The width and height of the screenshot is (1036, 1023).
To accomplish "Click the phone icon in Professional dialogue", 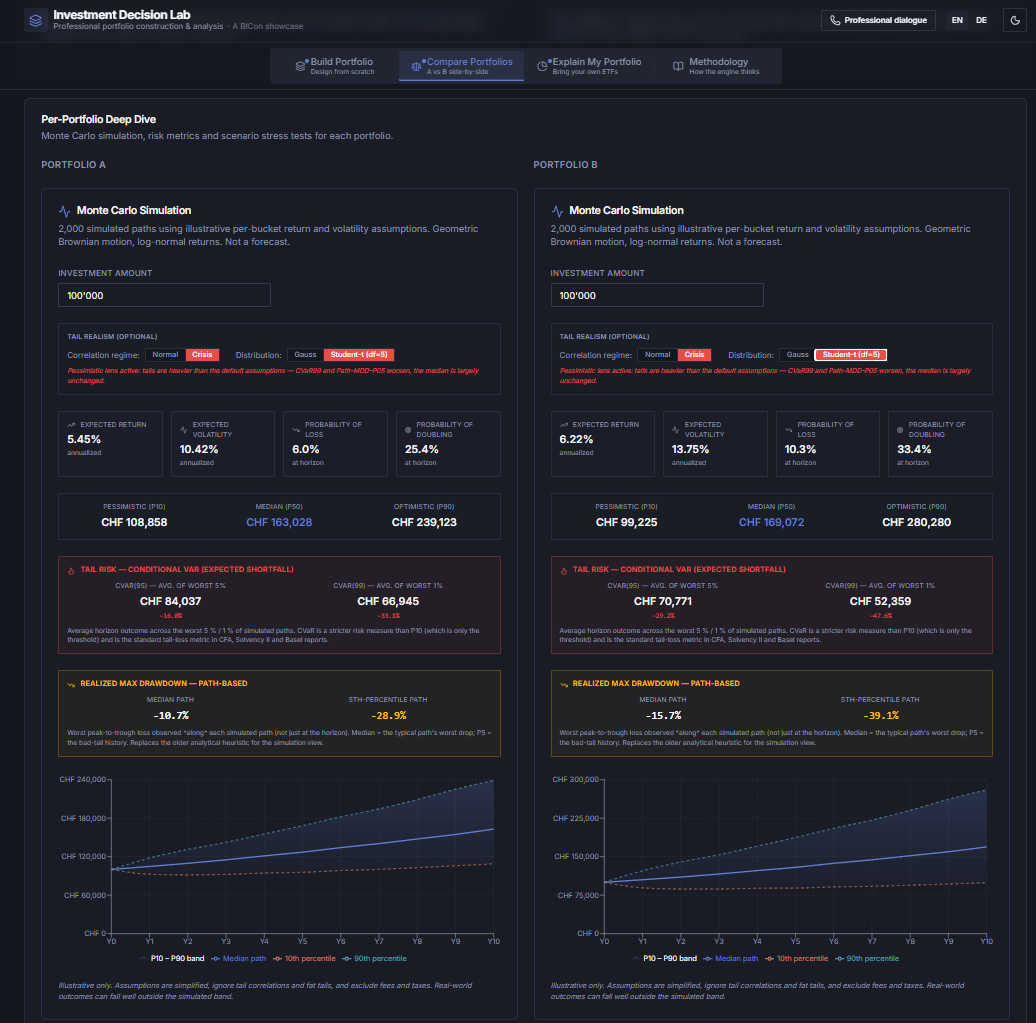I will coord(835,20).
